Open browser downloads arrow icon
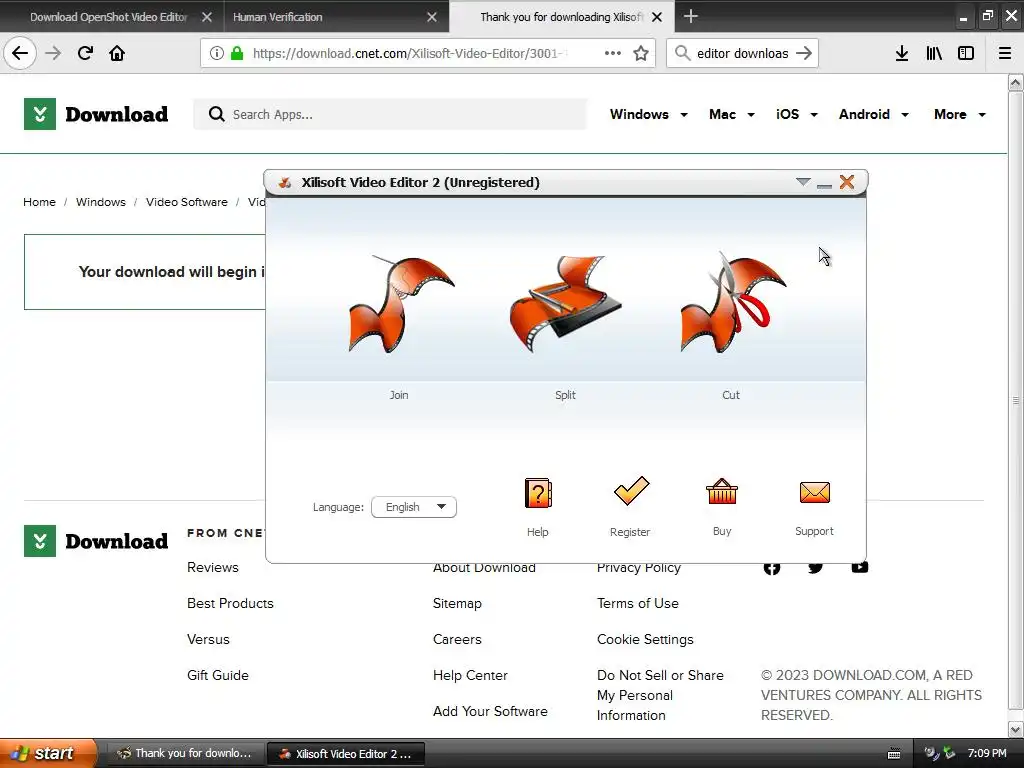1024x768 pixels. click(x=902, y=53)
